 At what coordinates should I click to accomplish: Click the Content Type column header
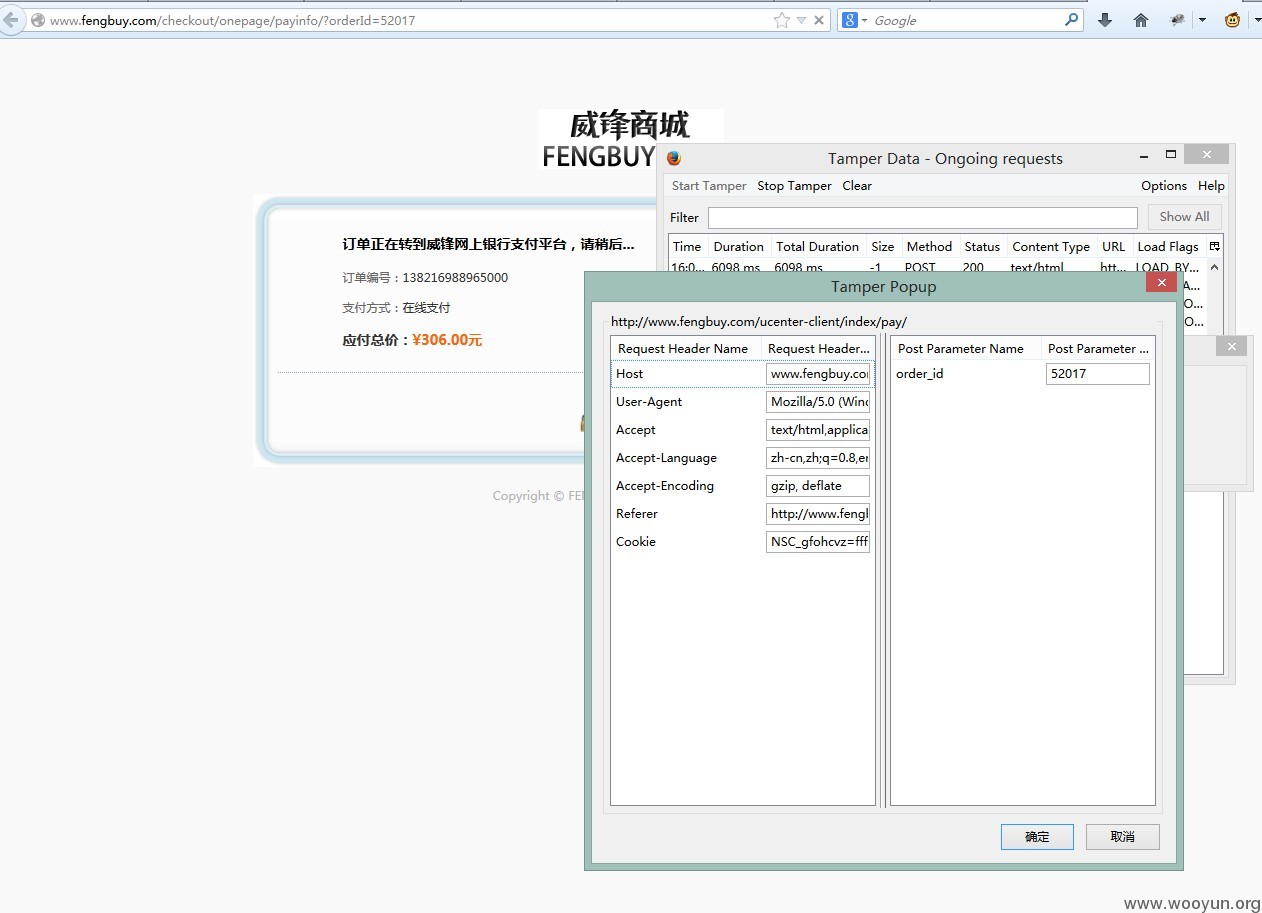tap(1051, 247)
